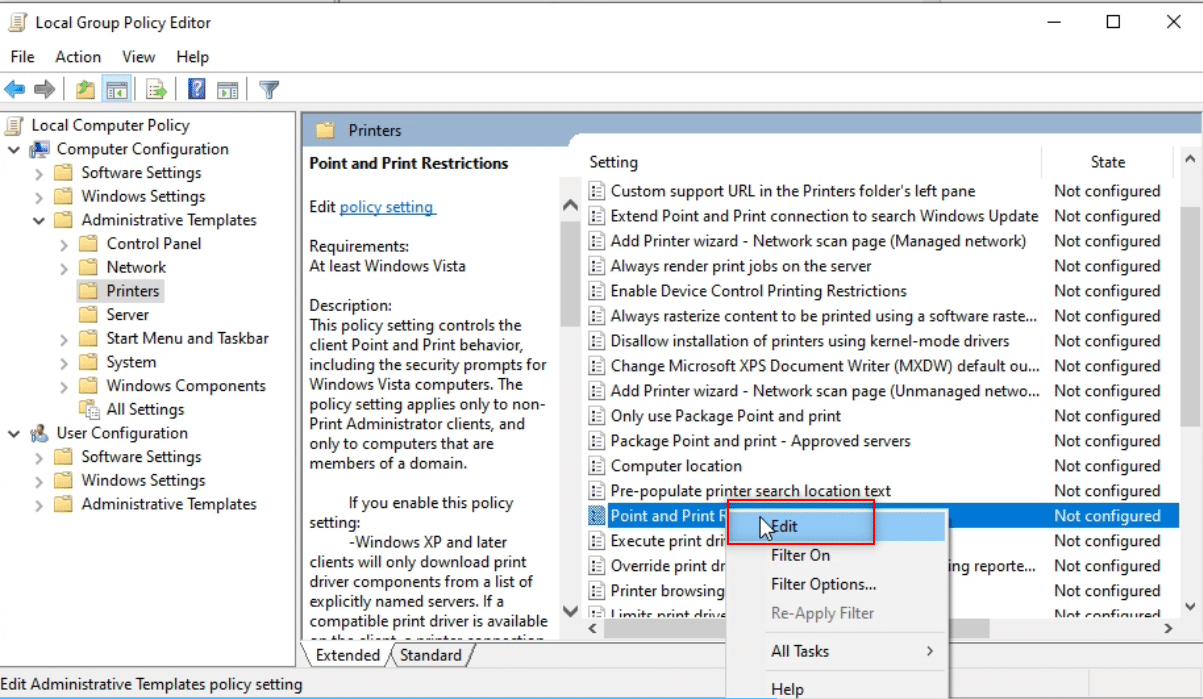Select the Printers tree item
The height and width of the screenshot is (699, 1203).
click(133, 291)
